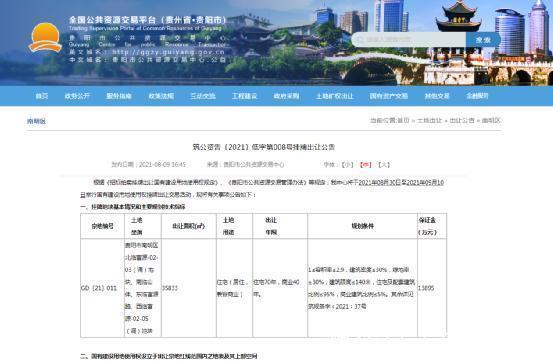This screenshot has width=553, height=363.
Task: Set font size to large 【大】
Action: pos(384,164)
